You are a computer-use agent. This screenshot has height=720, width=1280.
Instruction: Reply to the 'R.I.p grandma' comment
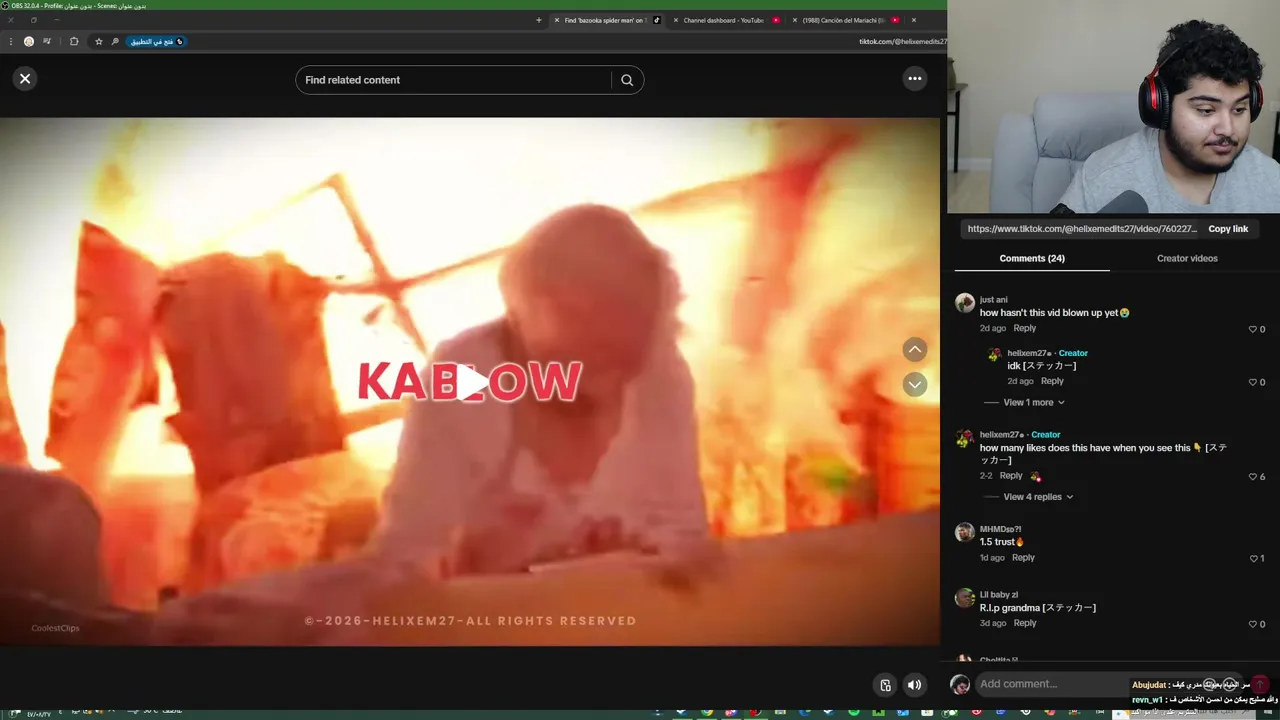1025,623
